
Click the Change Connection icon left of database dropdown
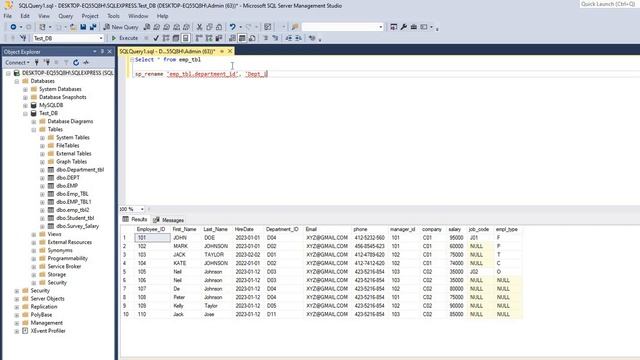coord(23,38)
